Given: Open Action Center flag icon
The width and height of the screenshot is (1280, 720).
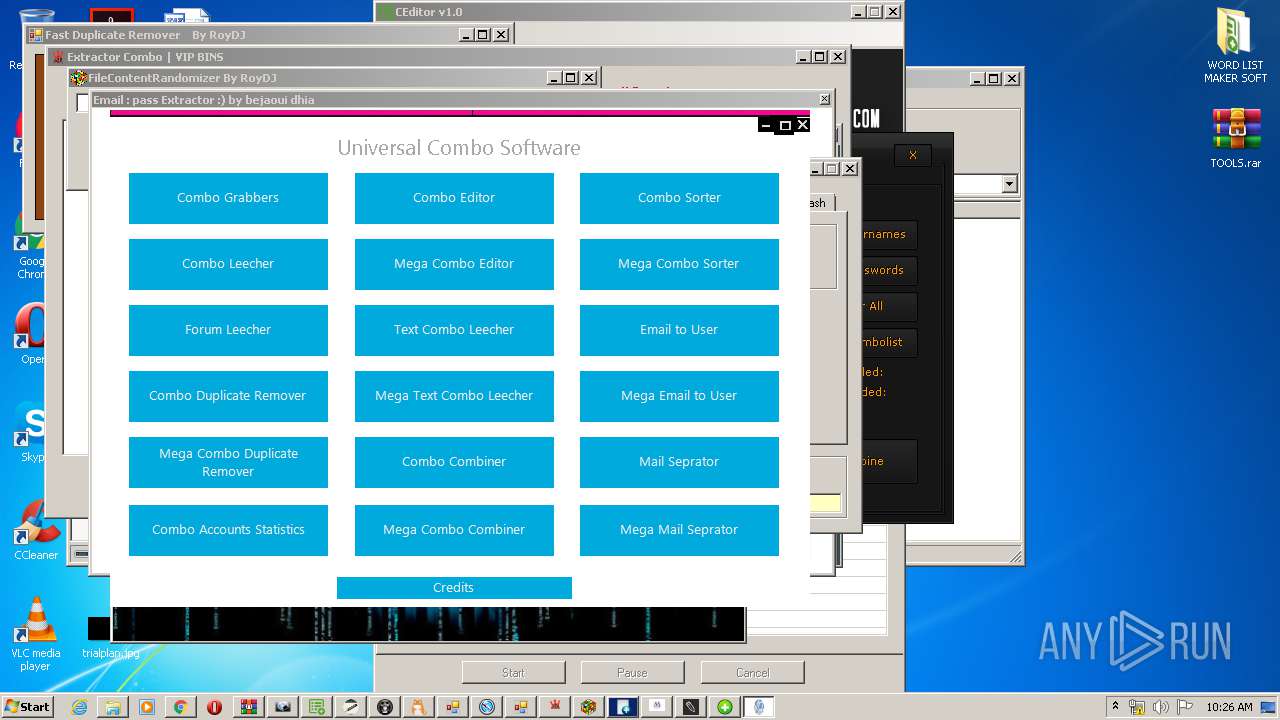Looking at the screenshot, I should tap(1187, 706).
